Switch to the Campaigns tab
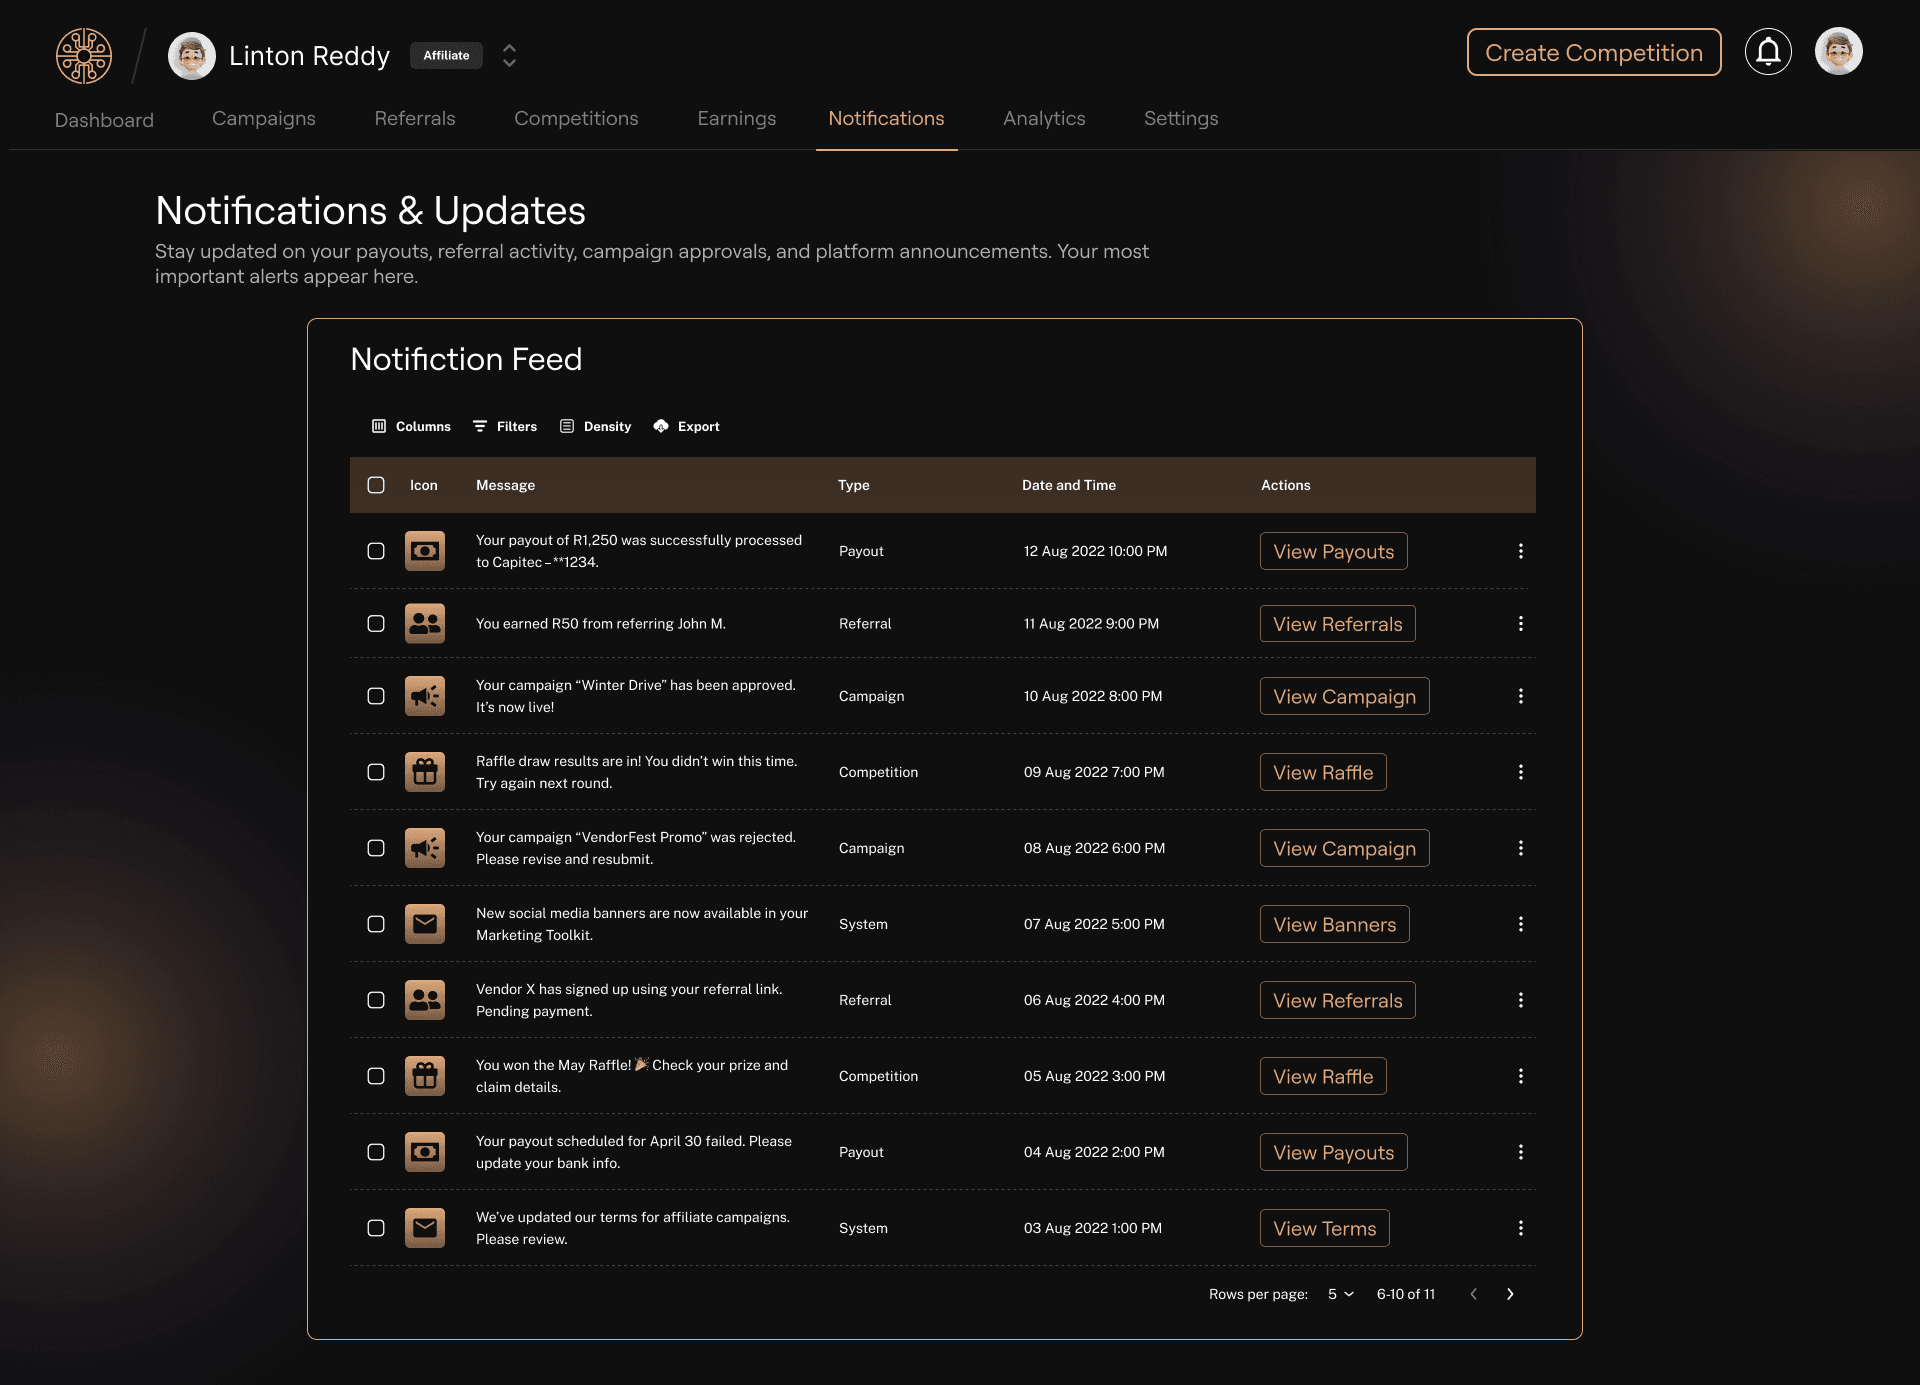This screenshot has width=1920, height=1385. [264, 118]
